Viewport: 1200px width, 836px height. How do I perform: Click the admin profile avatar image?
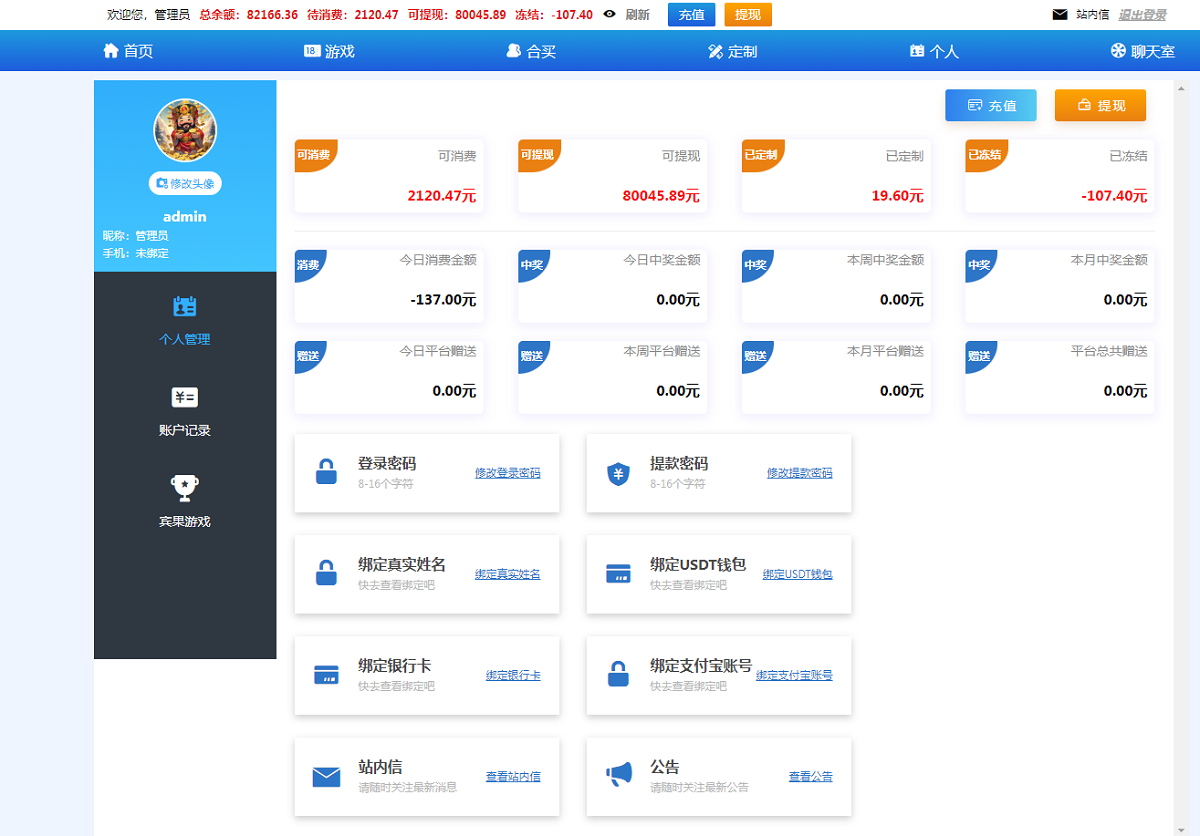(185, 130)
